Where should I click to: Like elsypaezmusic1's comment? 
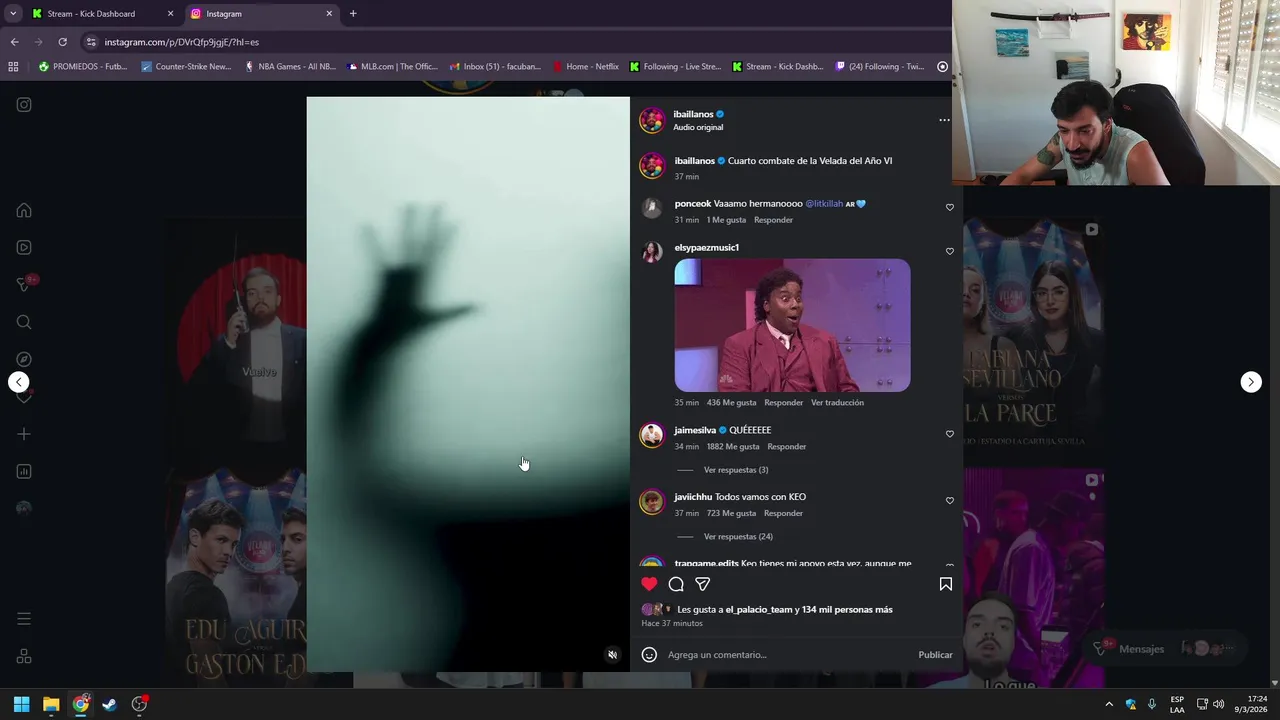pyautogui.click(x=950, y=251)
